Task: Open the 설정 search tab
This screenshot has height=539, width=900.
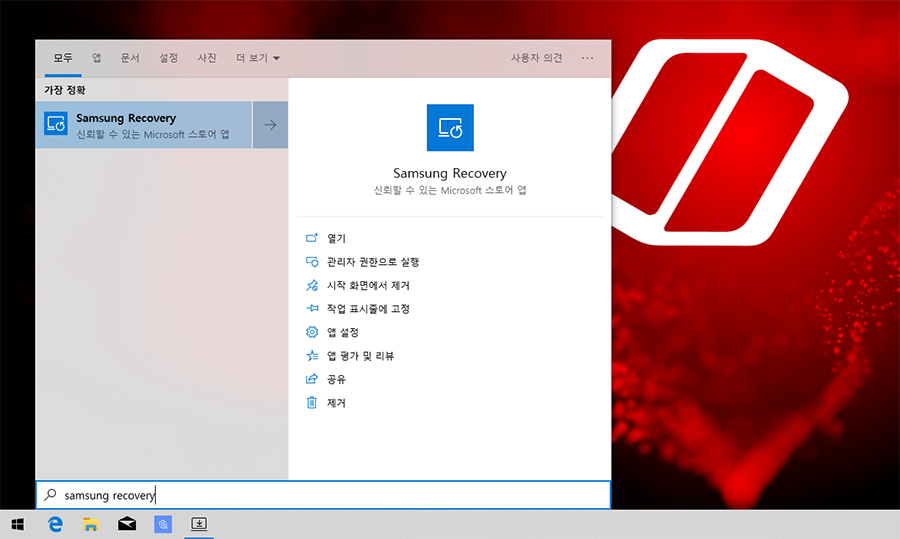Action: (x=168, y=58)
